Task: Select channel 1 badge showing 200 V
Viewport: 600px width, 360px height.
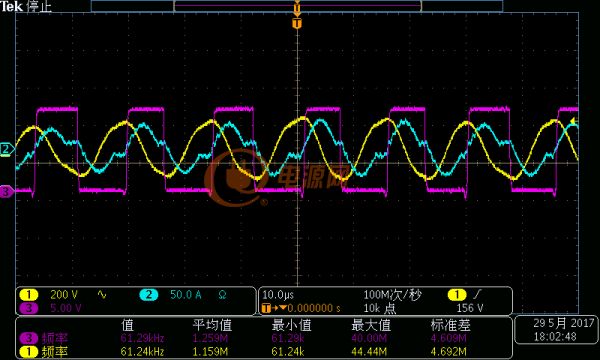Action: click(29, 295)
